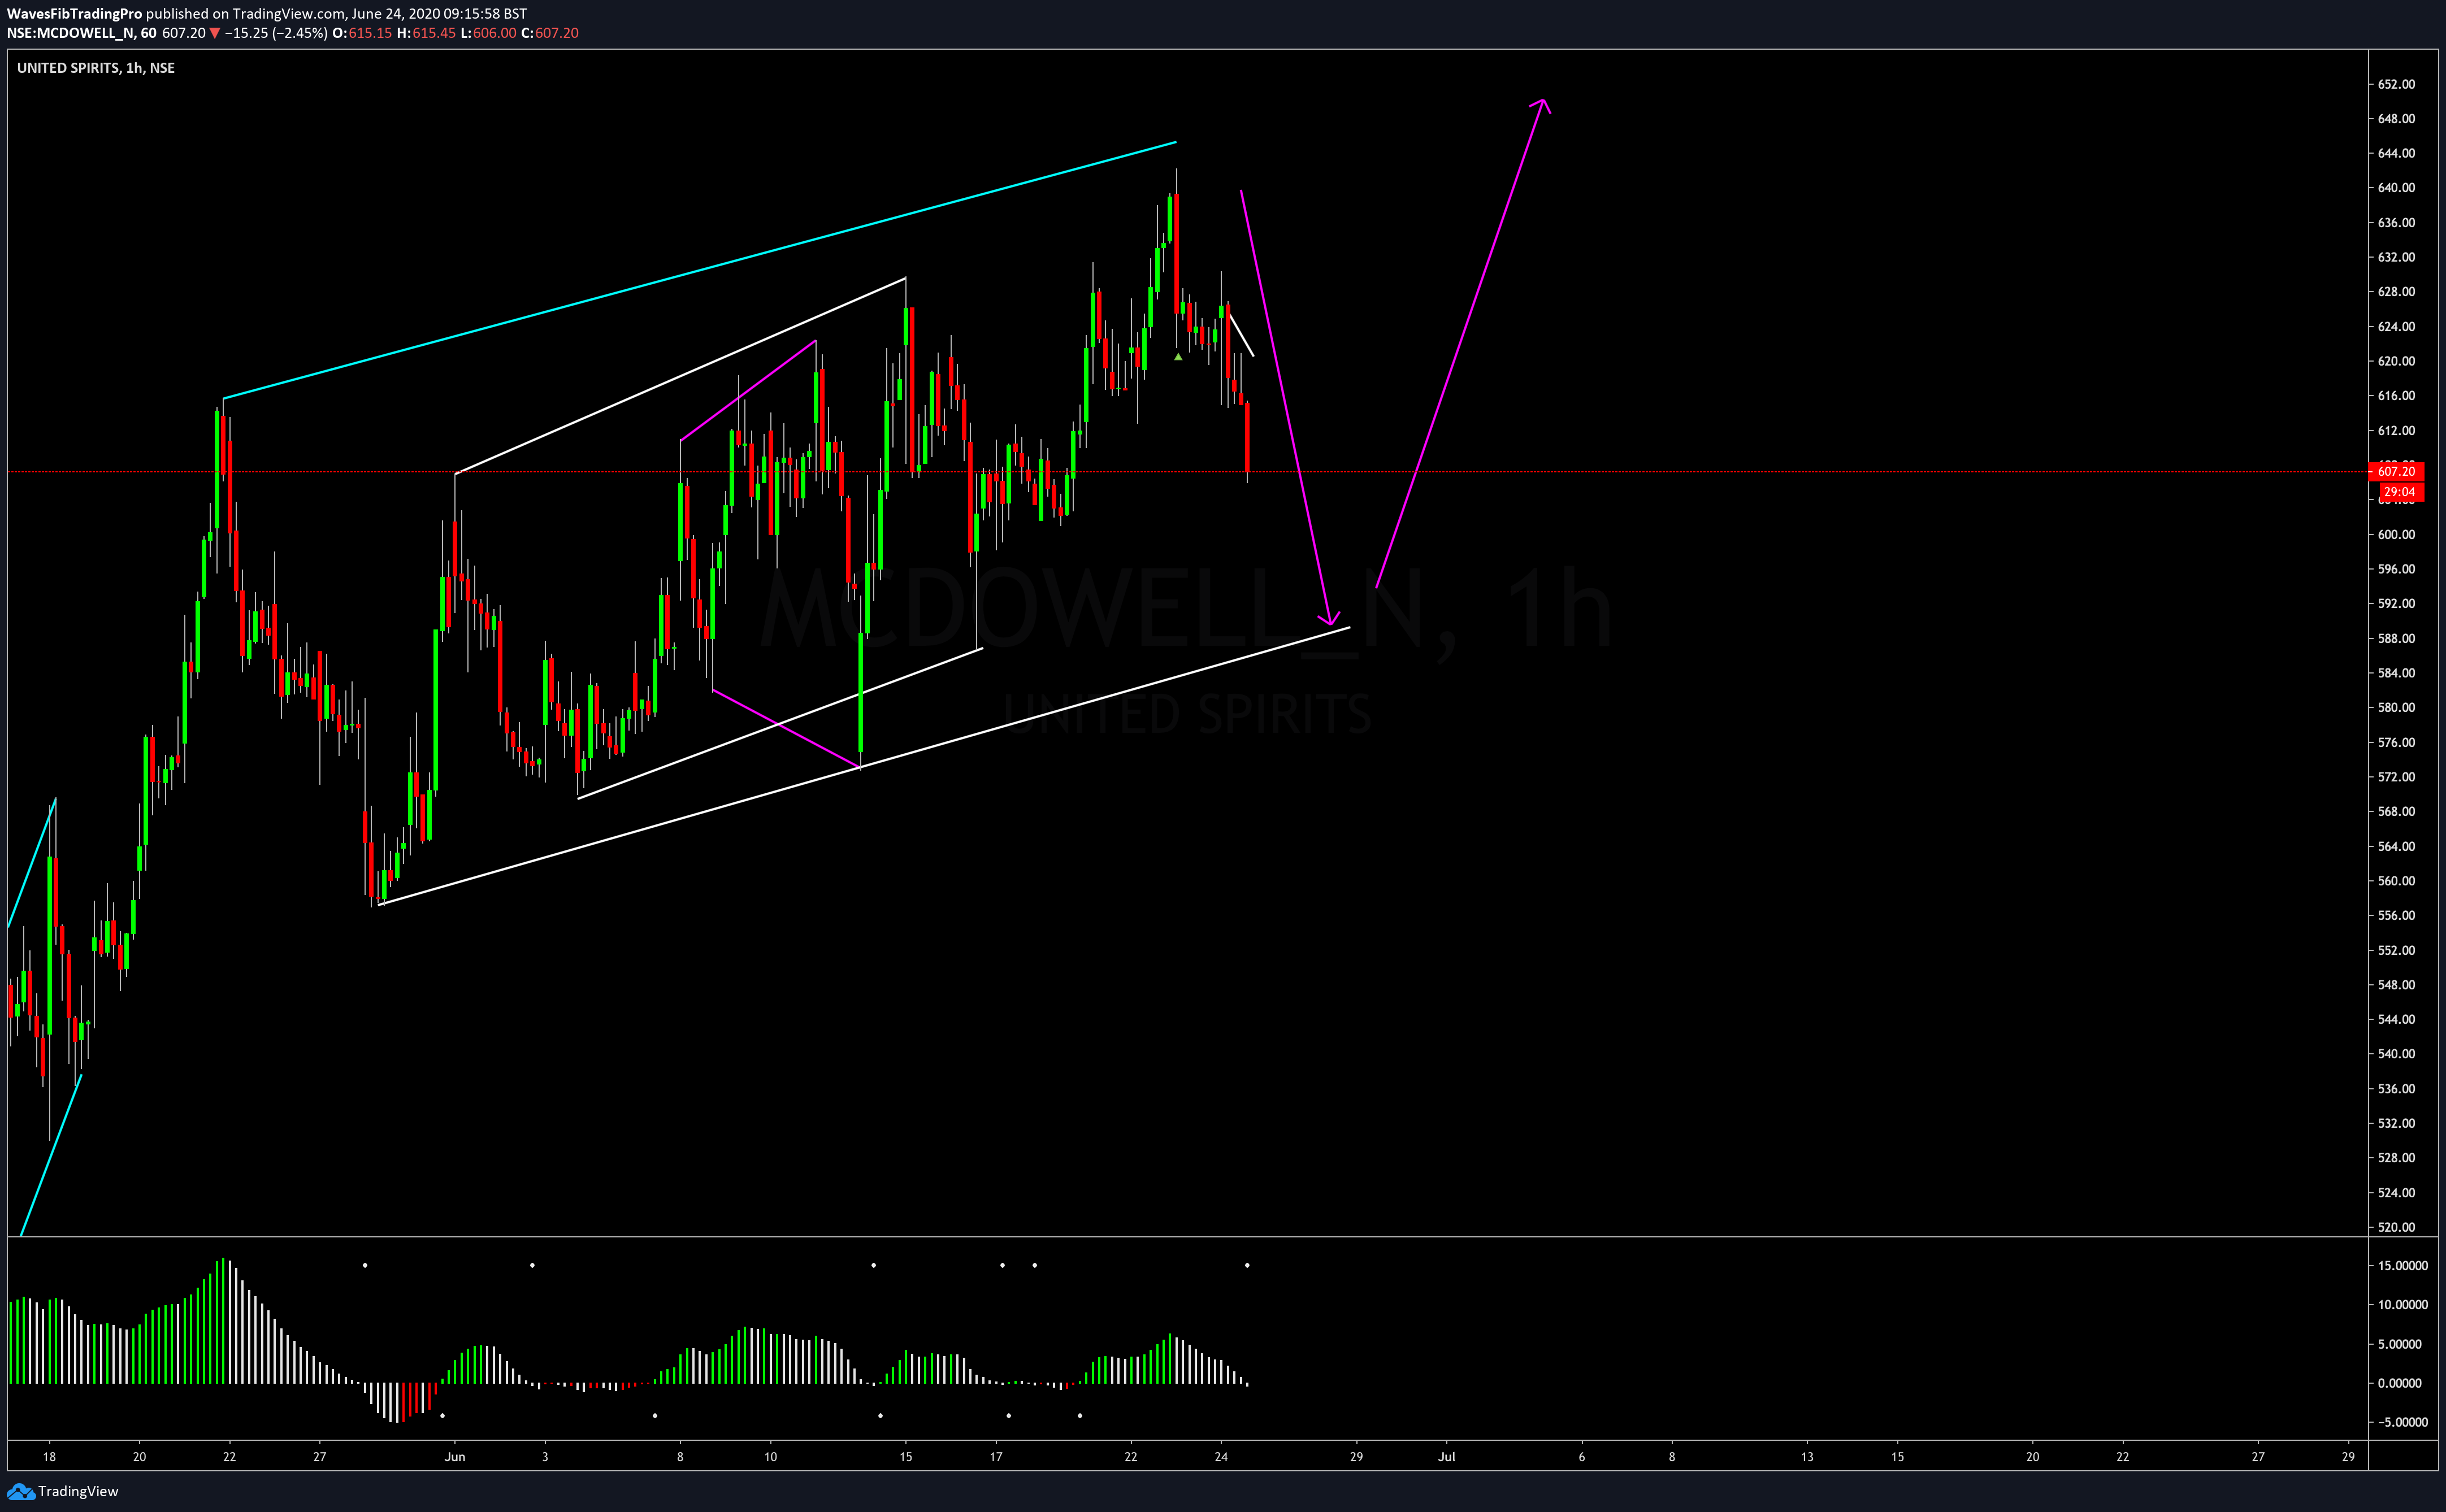Image resolution: width=2446 pixels, height=1512 pixels.
Task: Click the 6 date label on time axis
Action: point(1582,1457)
